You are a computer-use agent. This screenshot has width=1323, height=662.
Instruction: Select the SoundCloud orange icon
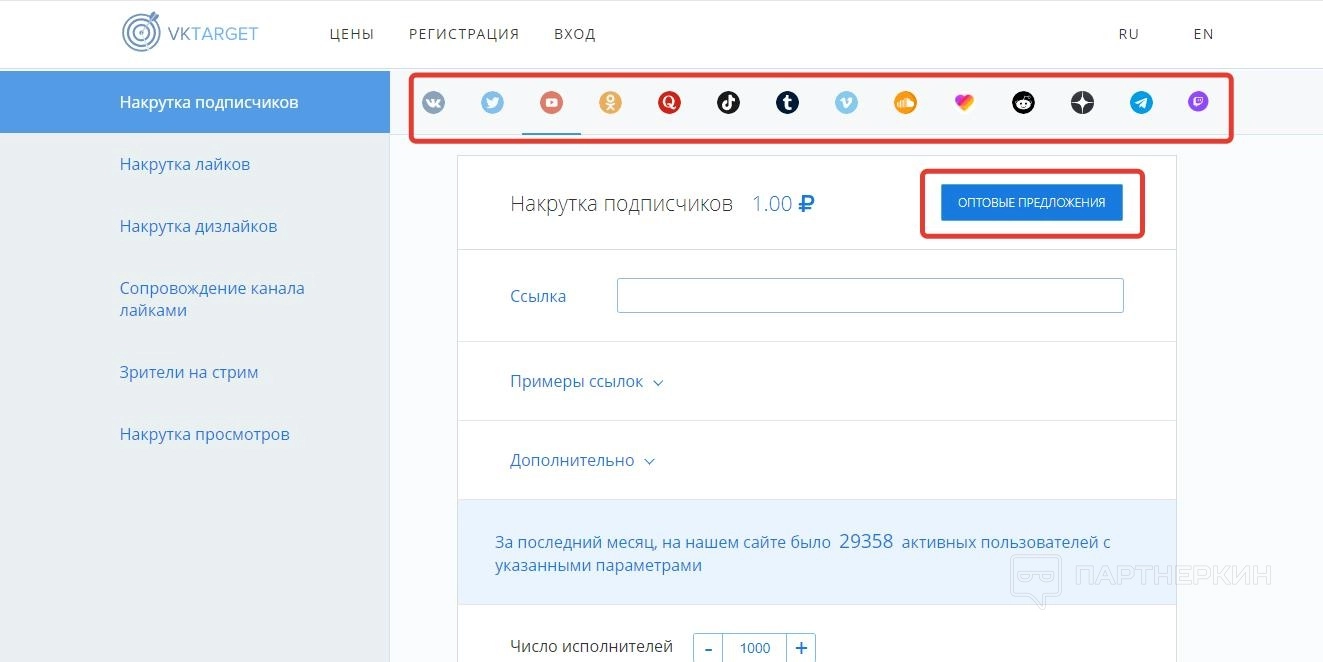(x=905, y=102)
